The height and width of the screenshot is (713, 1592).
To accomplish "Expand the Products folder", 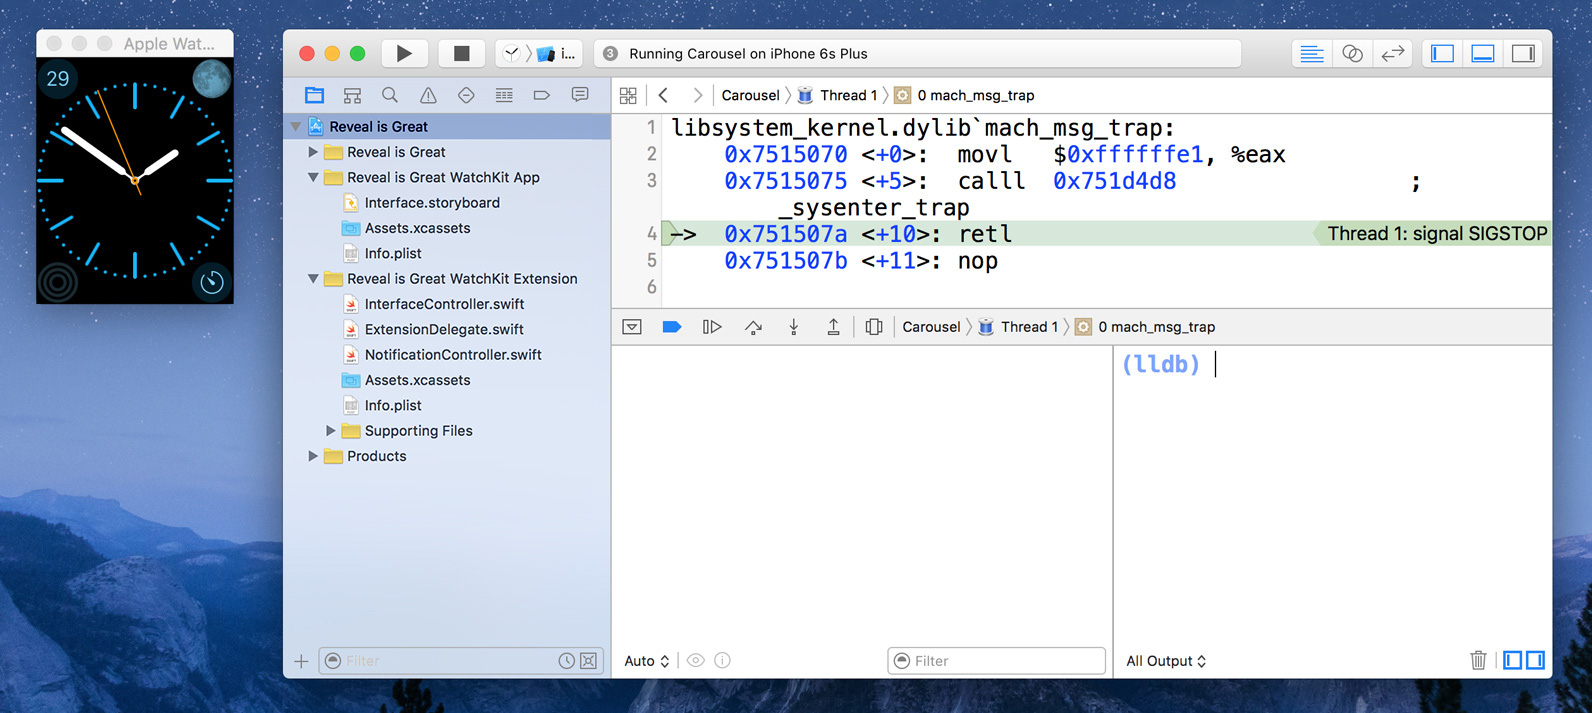I will (x=313, y=456).
